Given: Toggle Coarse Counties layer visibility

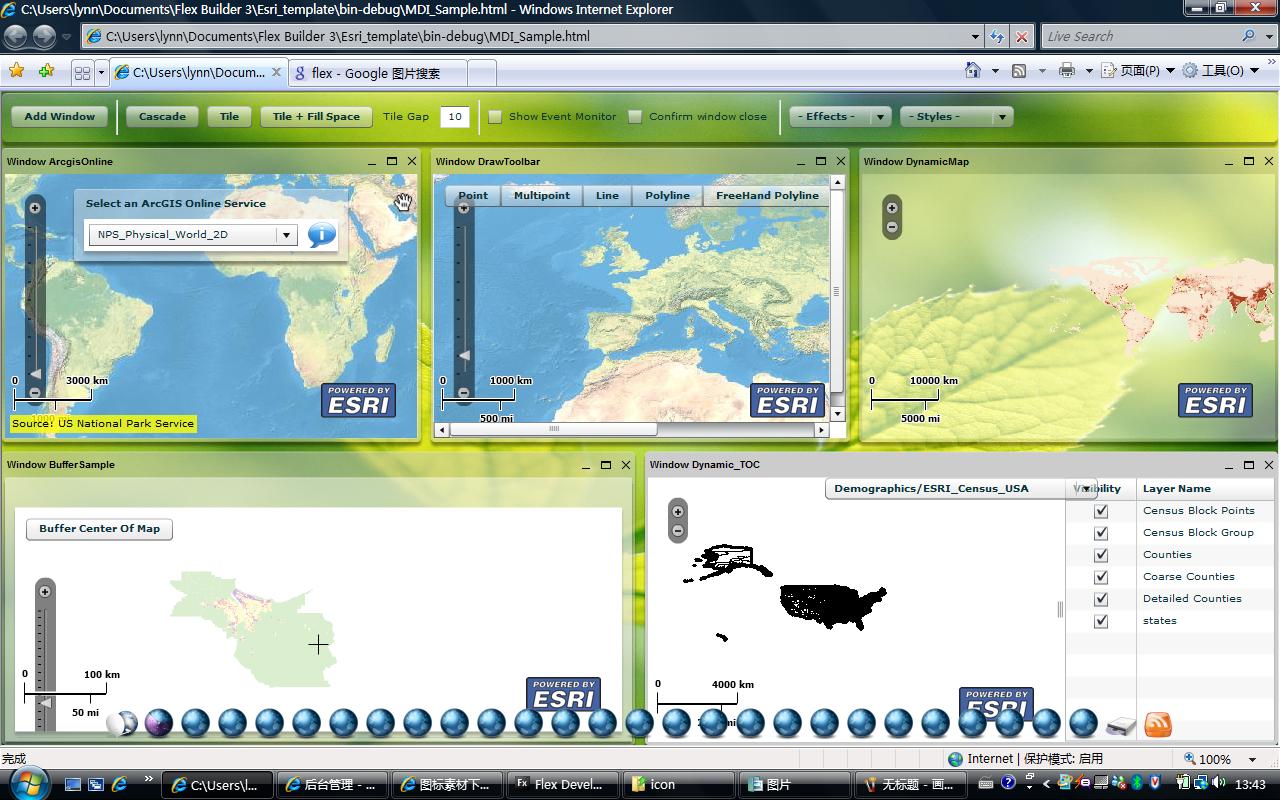Looking at the screenshot, I should 1101,577.
